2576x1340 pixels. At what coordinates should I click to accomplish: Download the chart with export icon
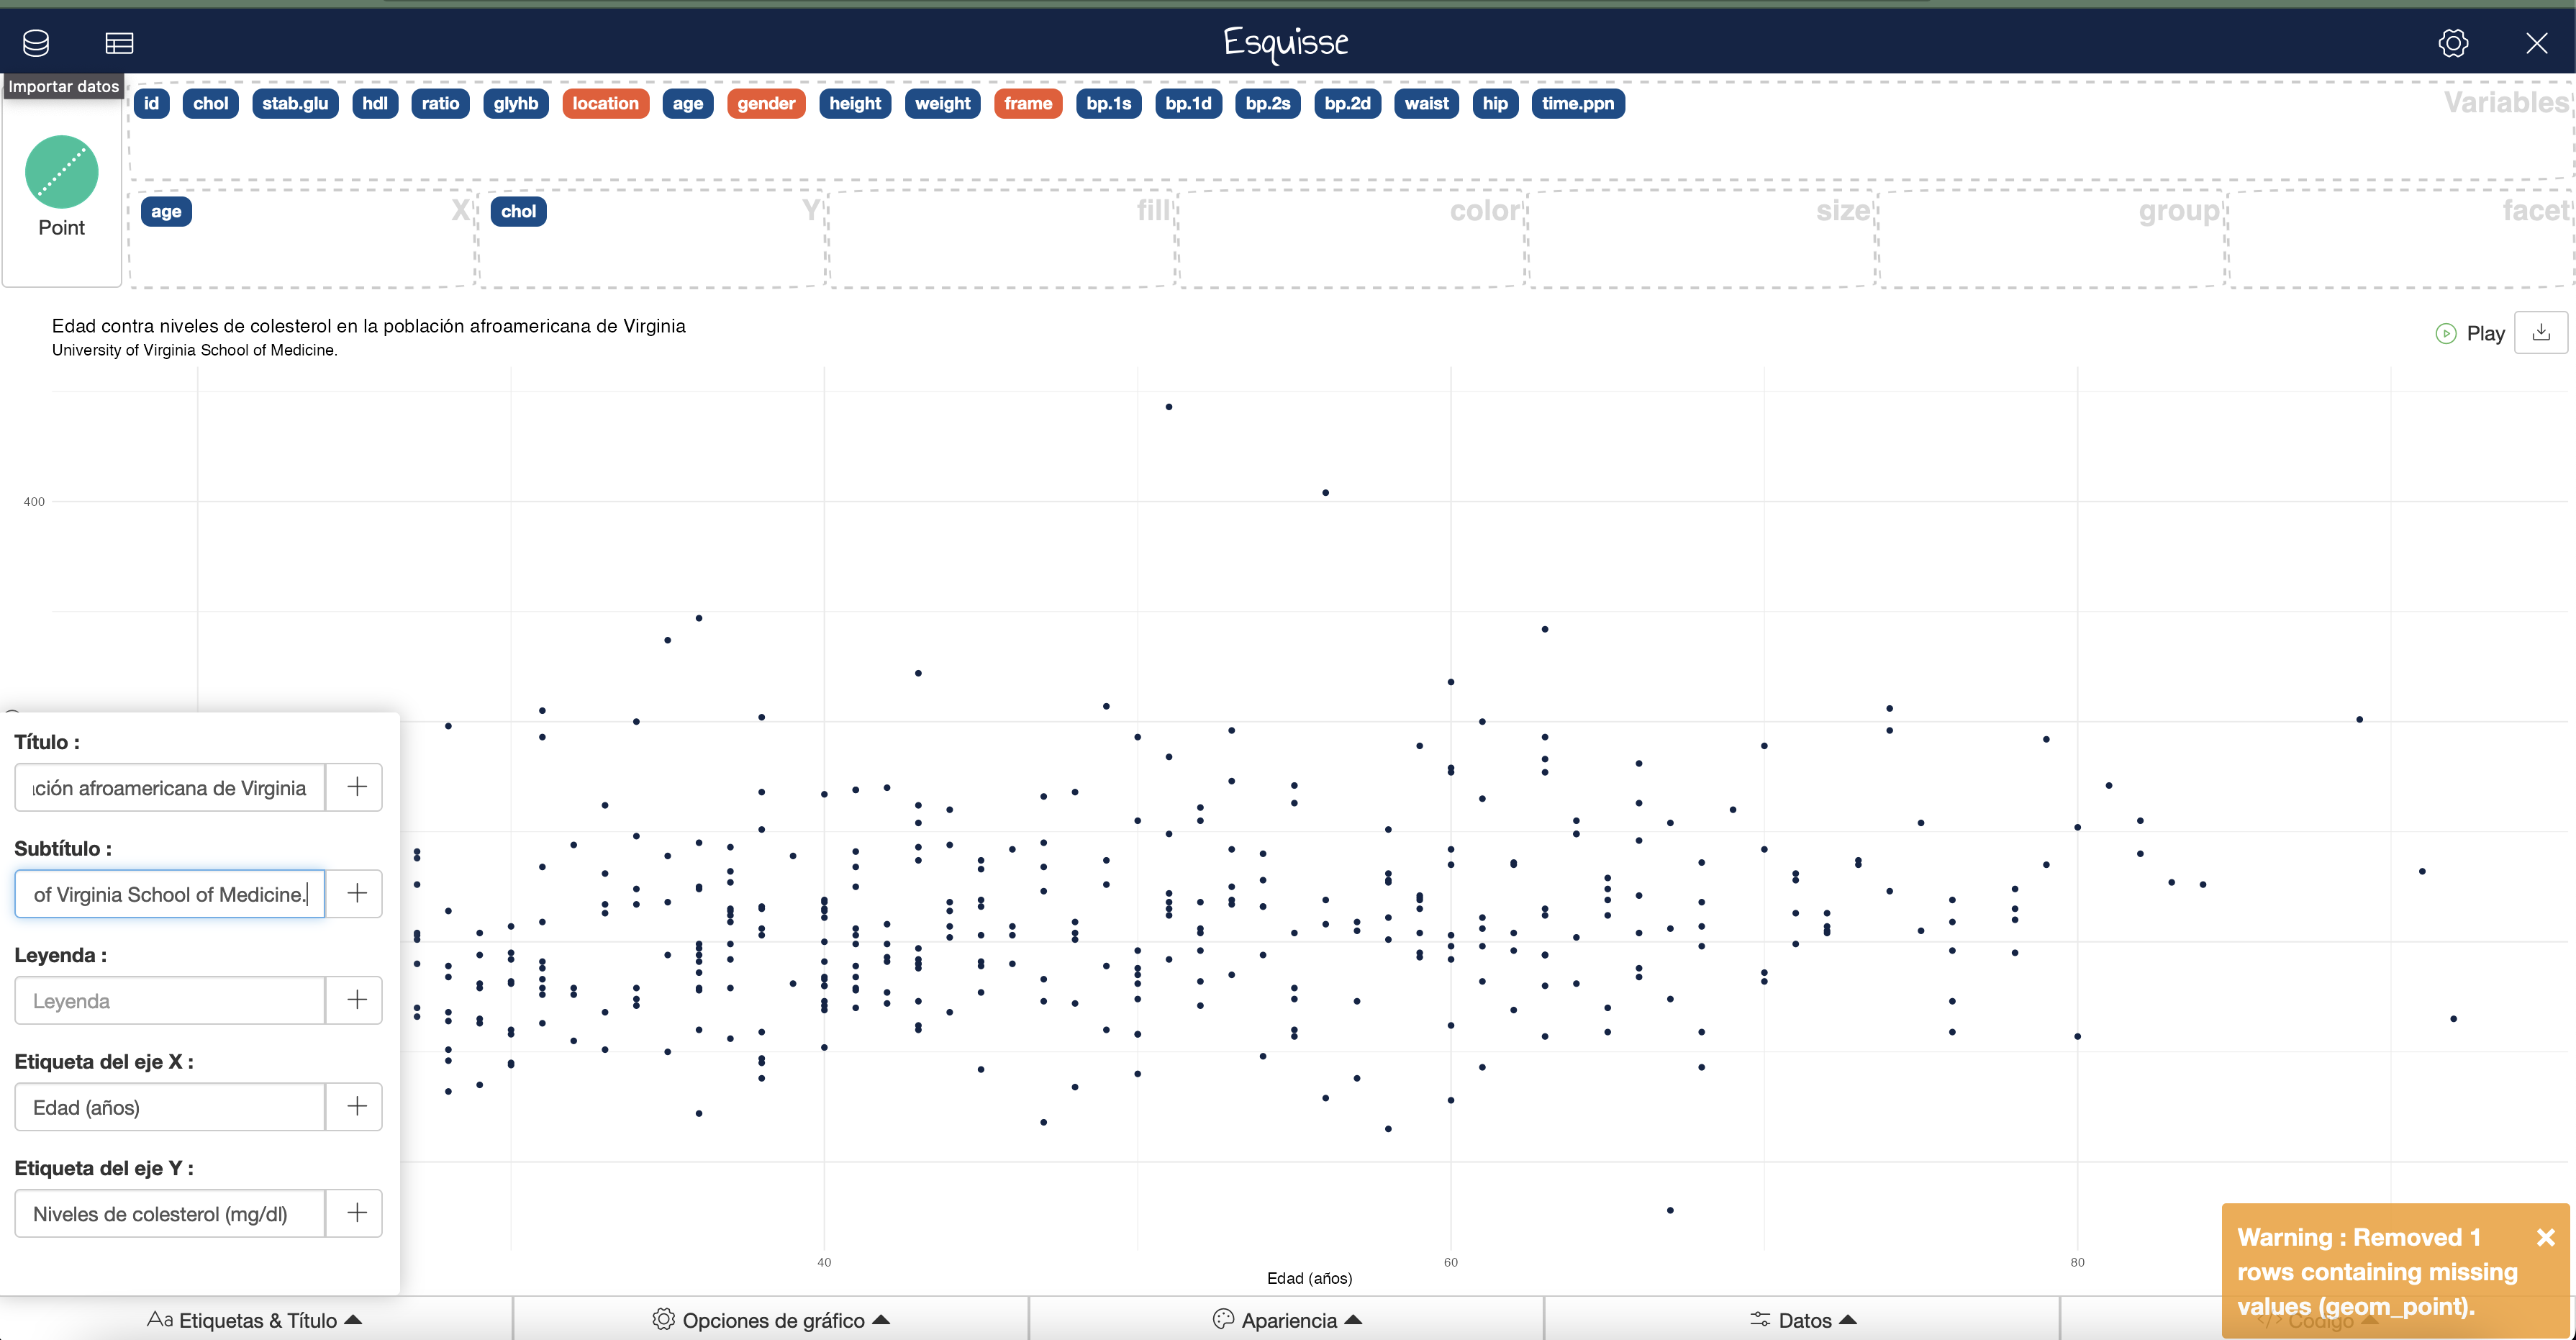(x=2541, y=333)
